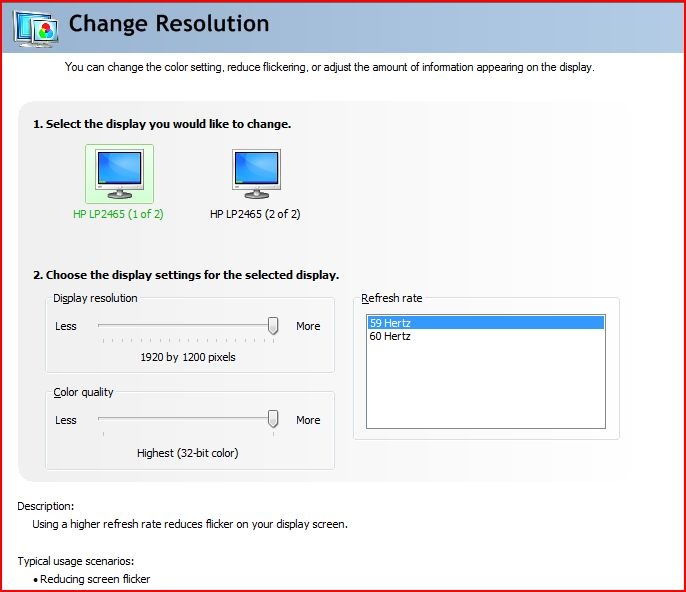Click "Less" label beside Display resolution slider
The image size is (686, 592).
point(66,326)
